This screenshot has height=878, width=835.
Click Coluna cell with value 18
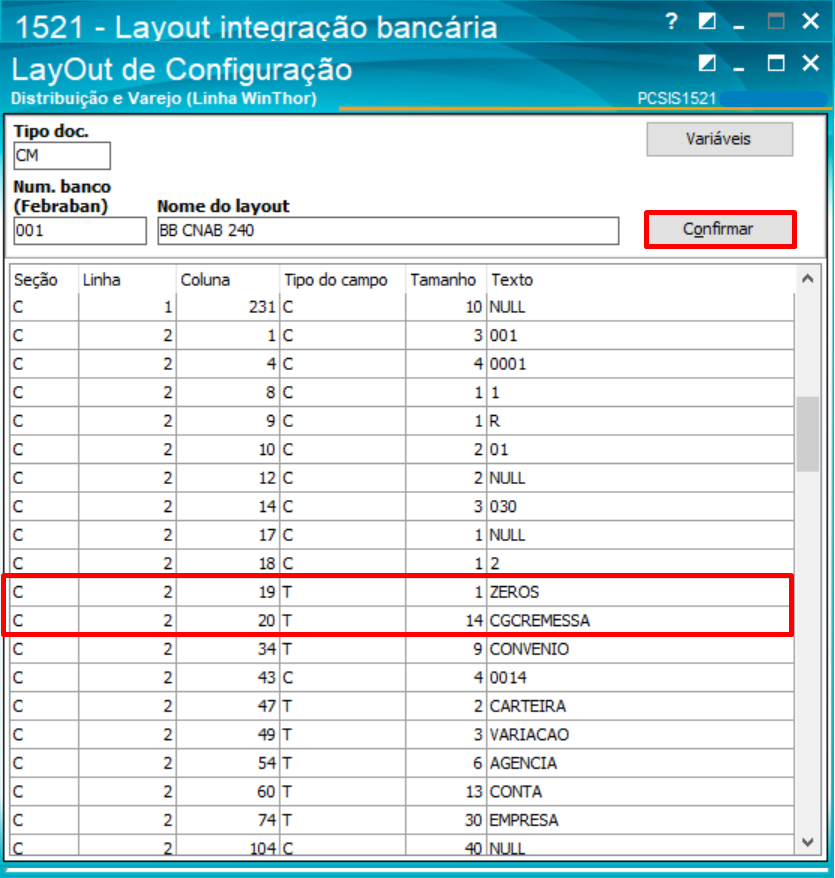click(227, 563)
